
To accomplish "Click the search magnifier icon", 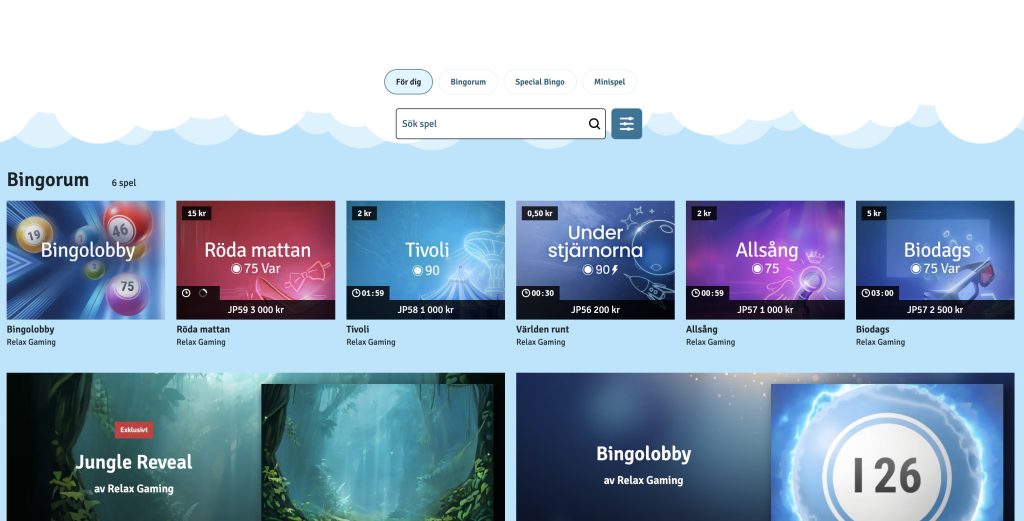I will pyautogui.click(x=594, y=123).
